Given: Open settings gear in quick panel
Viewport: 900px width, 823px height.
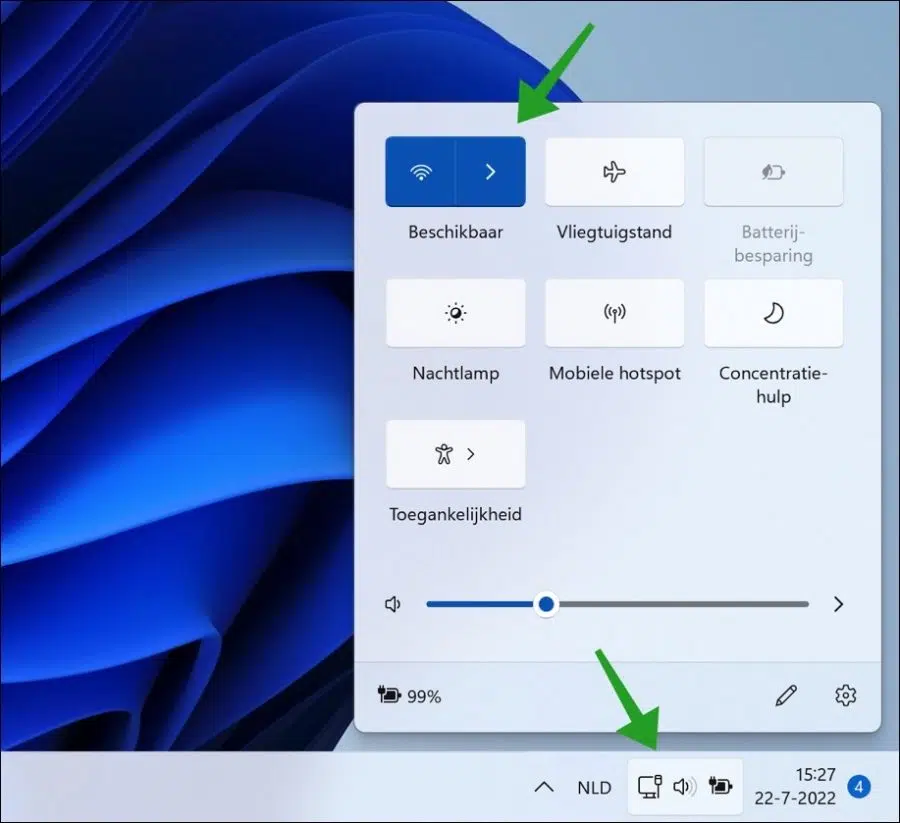Looking at the screenshot, I should point(845,695).
